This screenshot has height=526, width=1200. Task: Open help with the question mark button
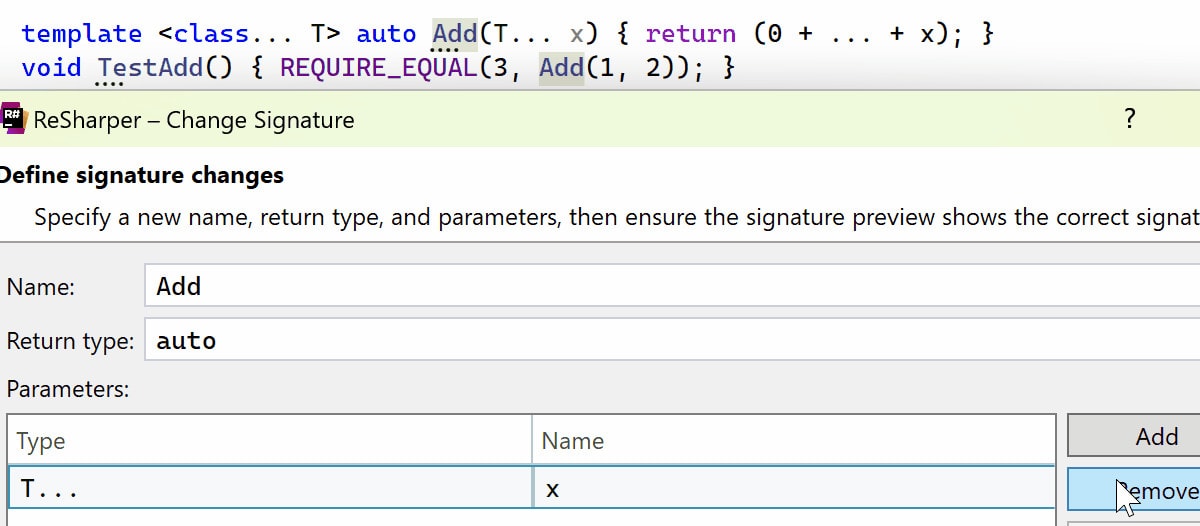click(1130, 119)
